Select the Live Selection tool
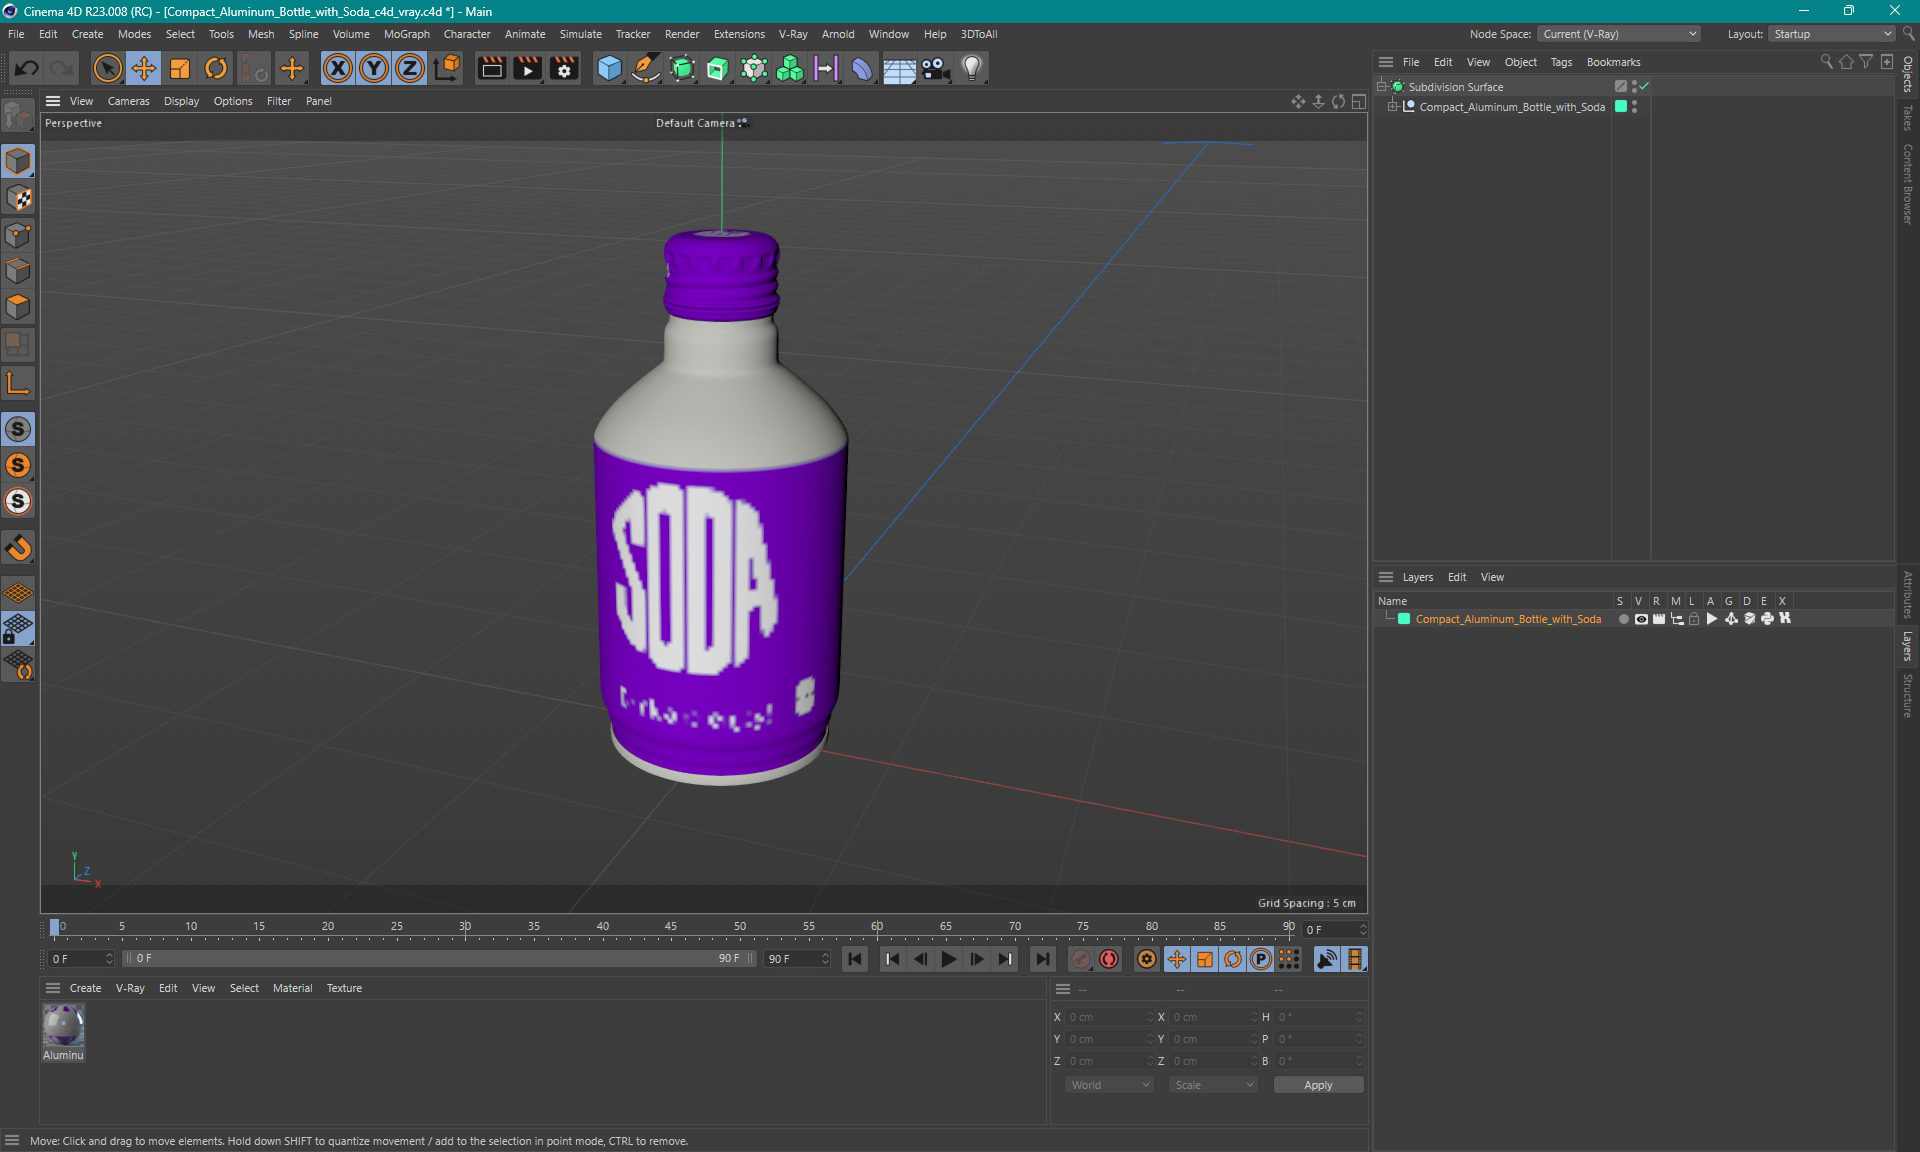This screenshot has height=1152, width=1920. click(107, 68)
